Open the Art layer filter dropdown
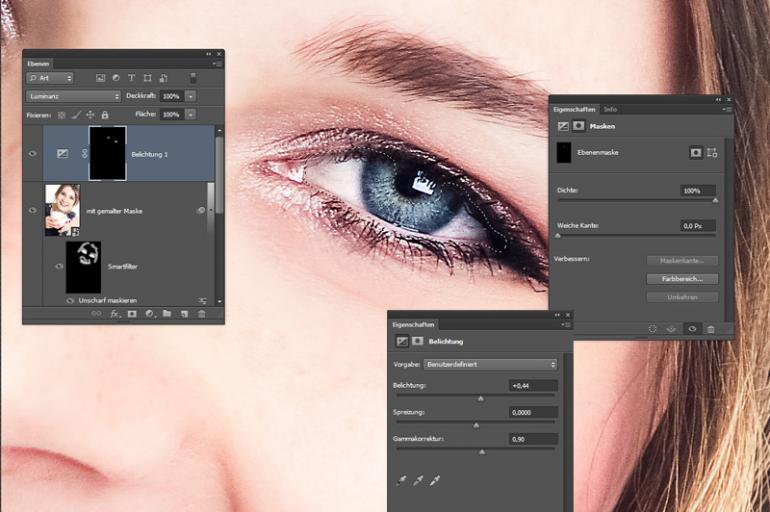The height and width of the screenshot is (512, 770). tap(50, 78)
